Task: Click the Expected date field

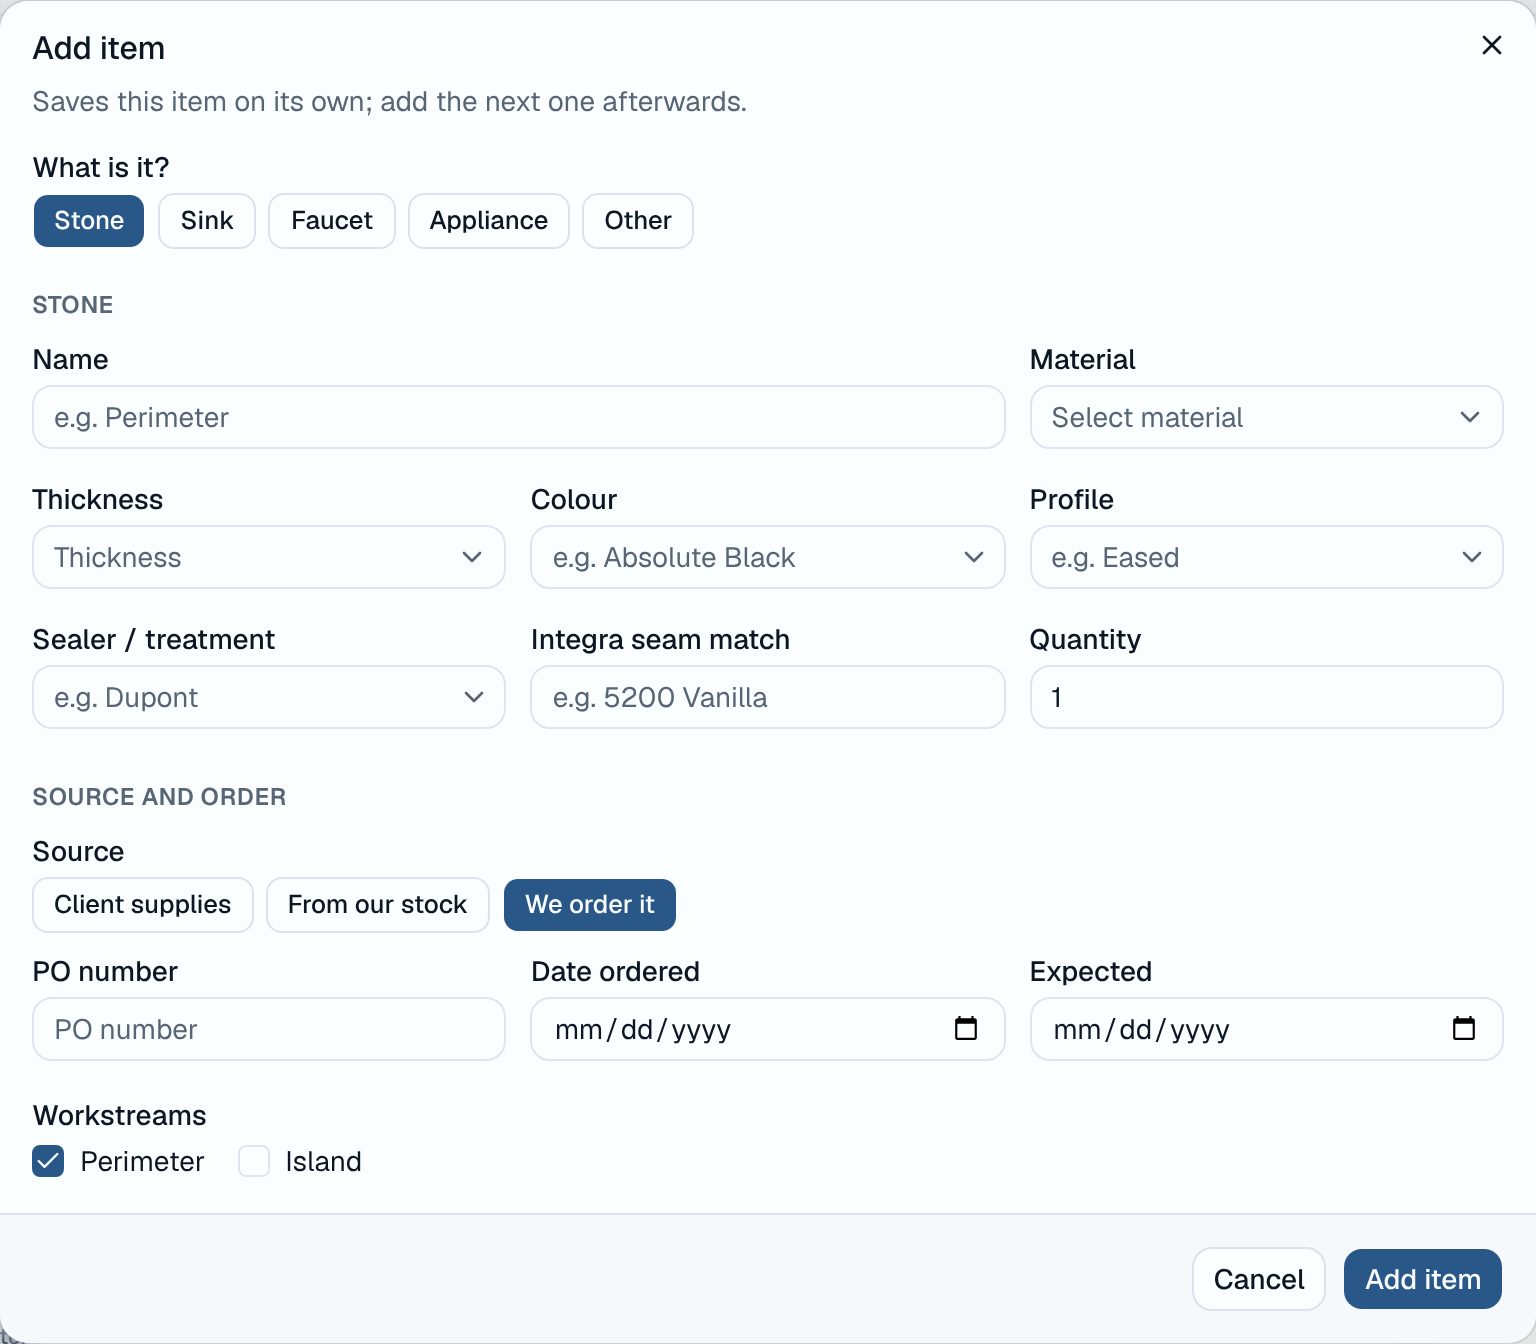Action: pos(1266,1029)
